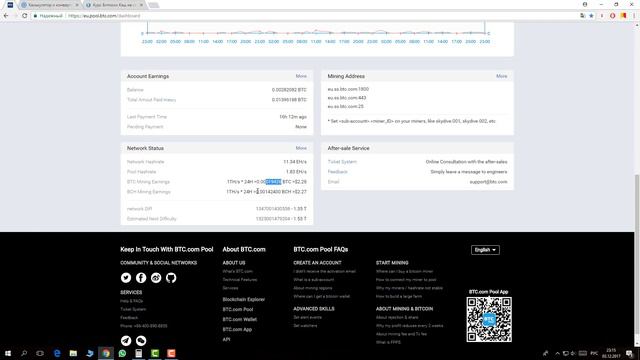
Task: Click the system clock in the tray
Action: [611, 353]
